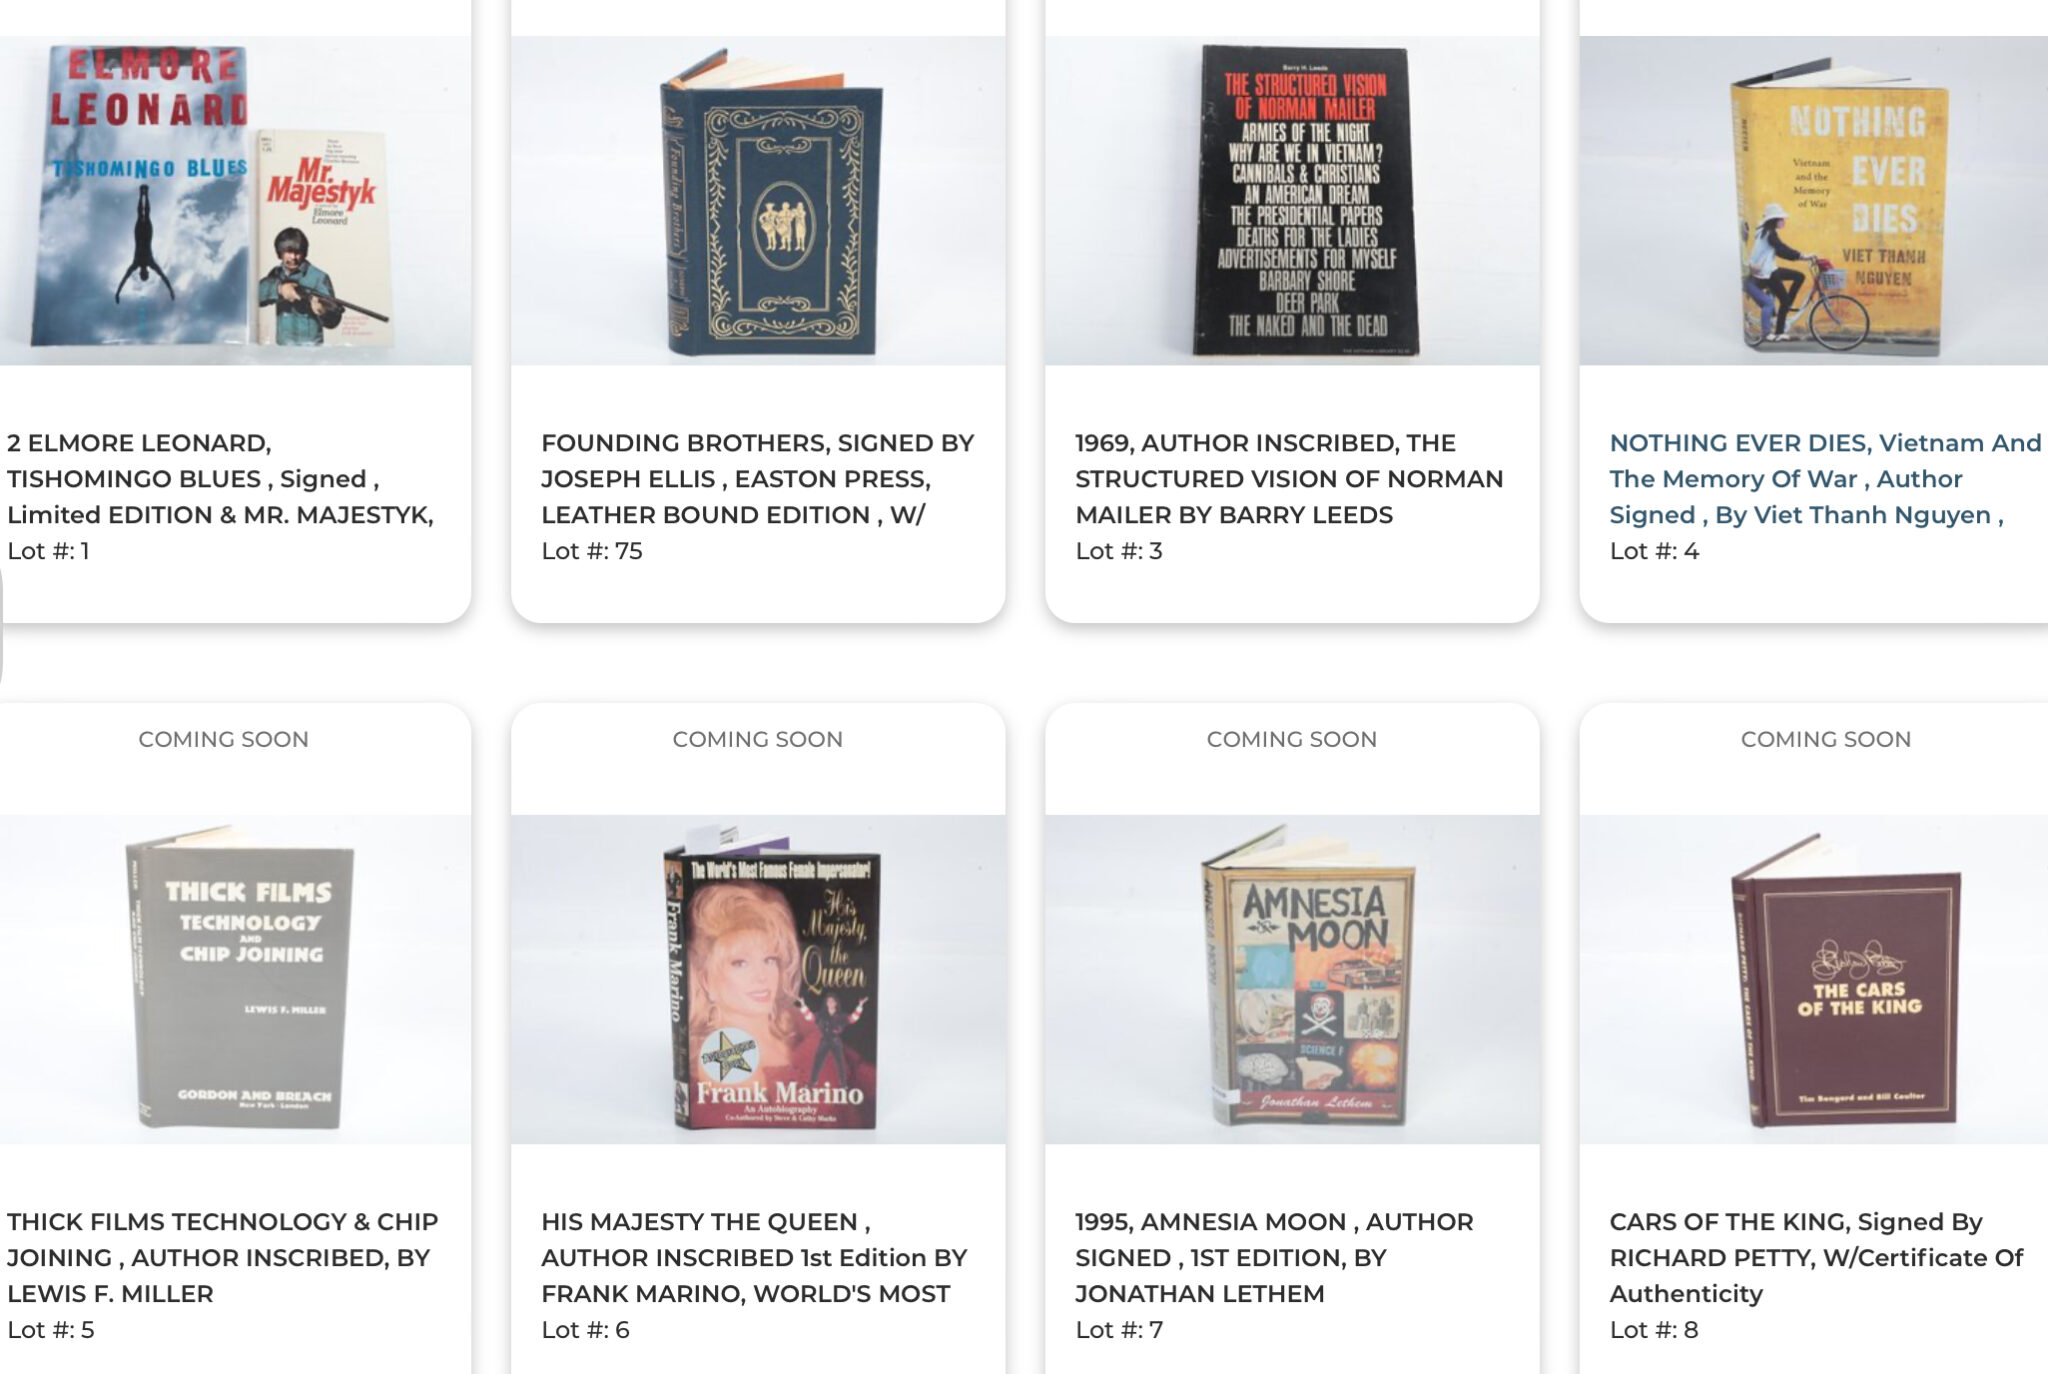This screenshot has width=2048, height=1374.
Task: Open the Thick Films Technology & Chip Joining title
Action: pyautogui.click(x=222, y=1257)
